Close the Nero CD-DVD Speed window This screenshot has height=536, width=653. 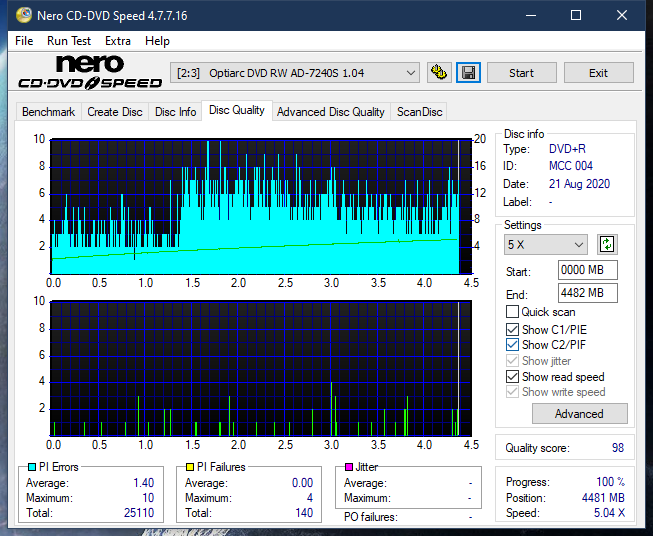pyautogui.click(x=622, y=15)
